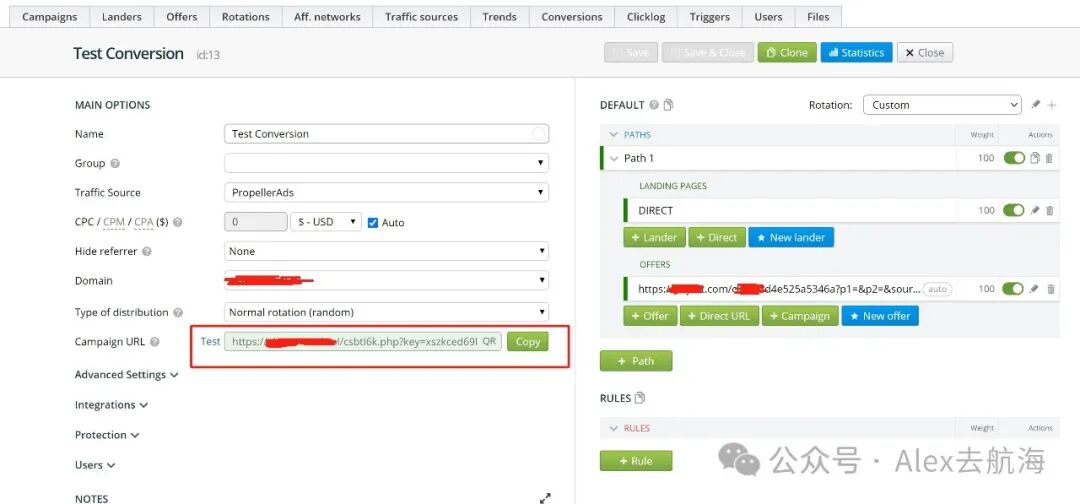The height and width of the screenshot is (504, 1080).
Task: Open the Files tab
Action: [818, 17]
